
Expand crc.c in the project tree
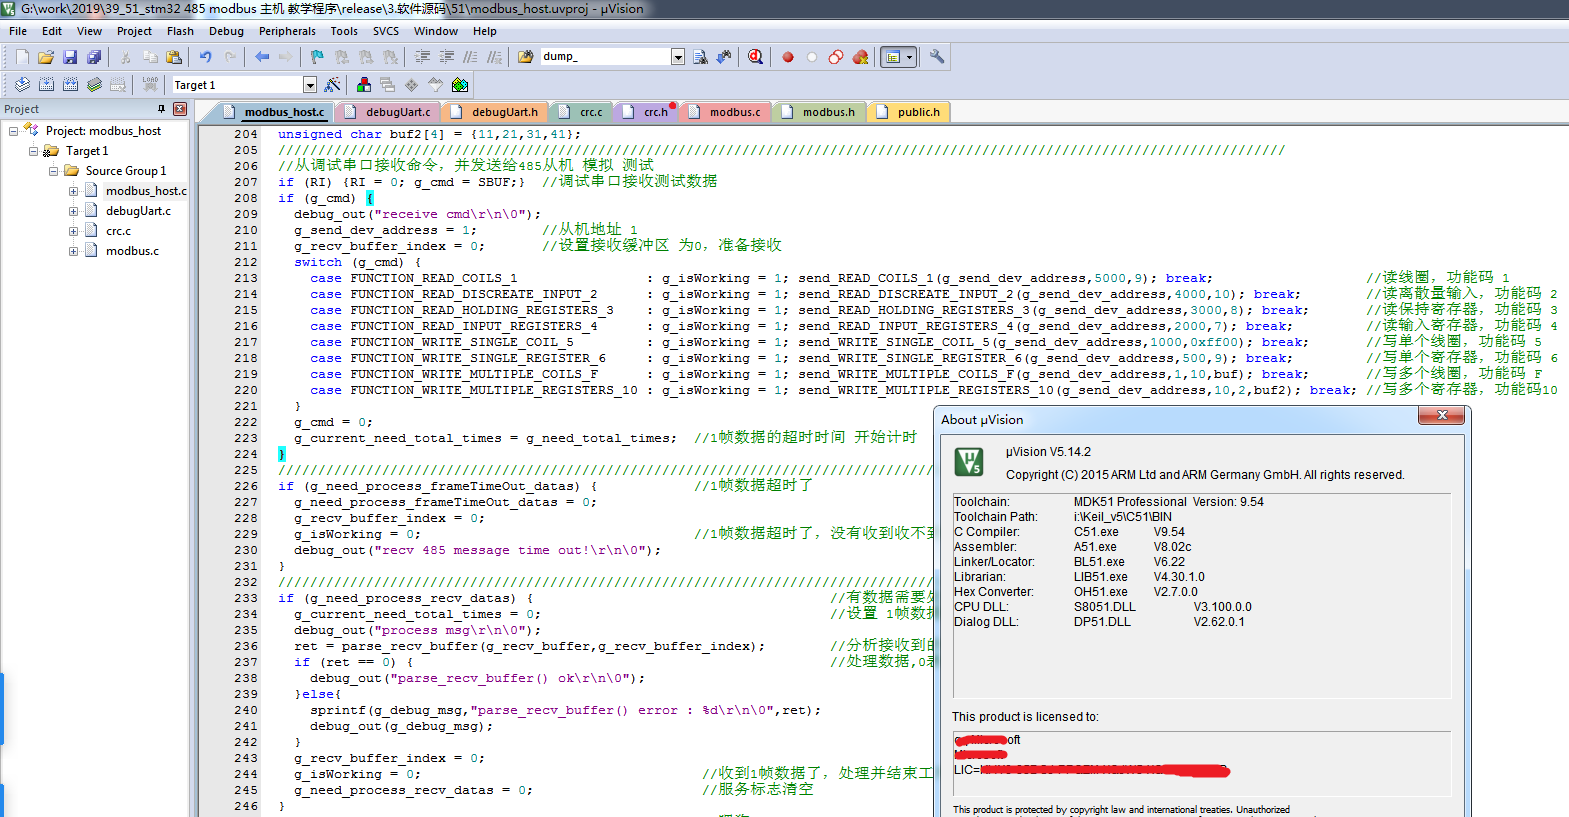click(73, 231)
